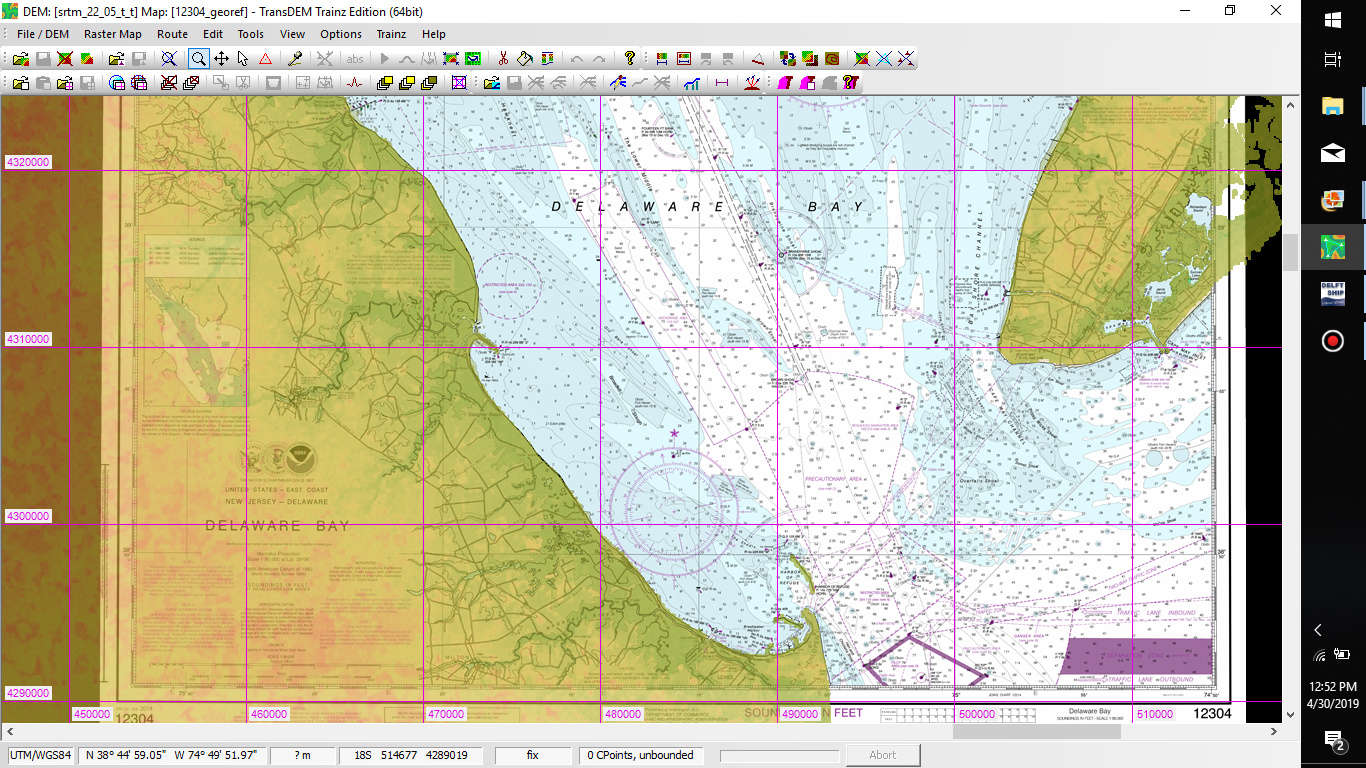Click the 510000 grid easting label

point(1155,714)
